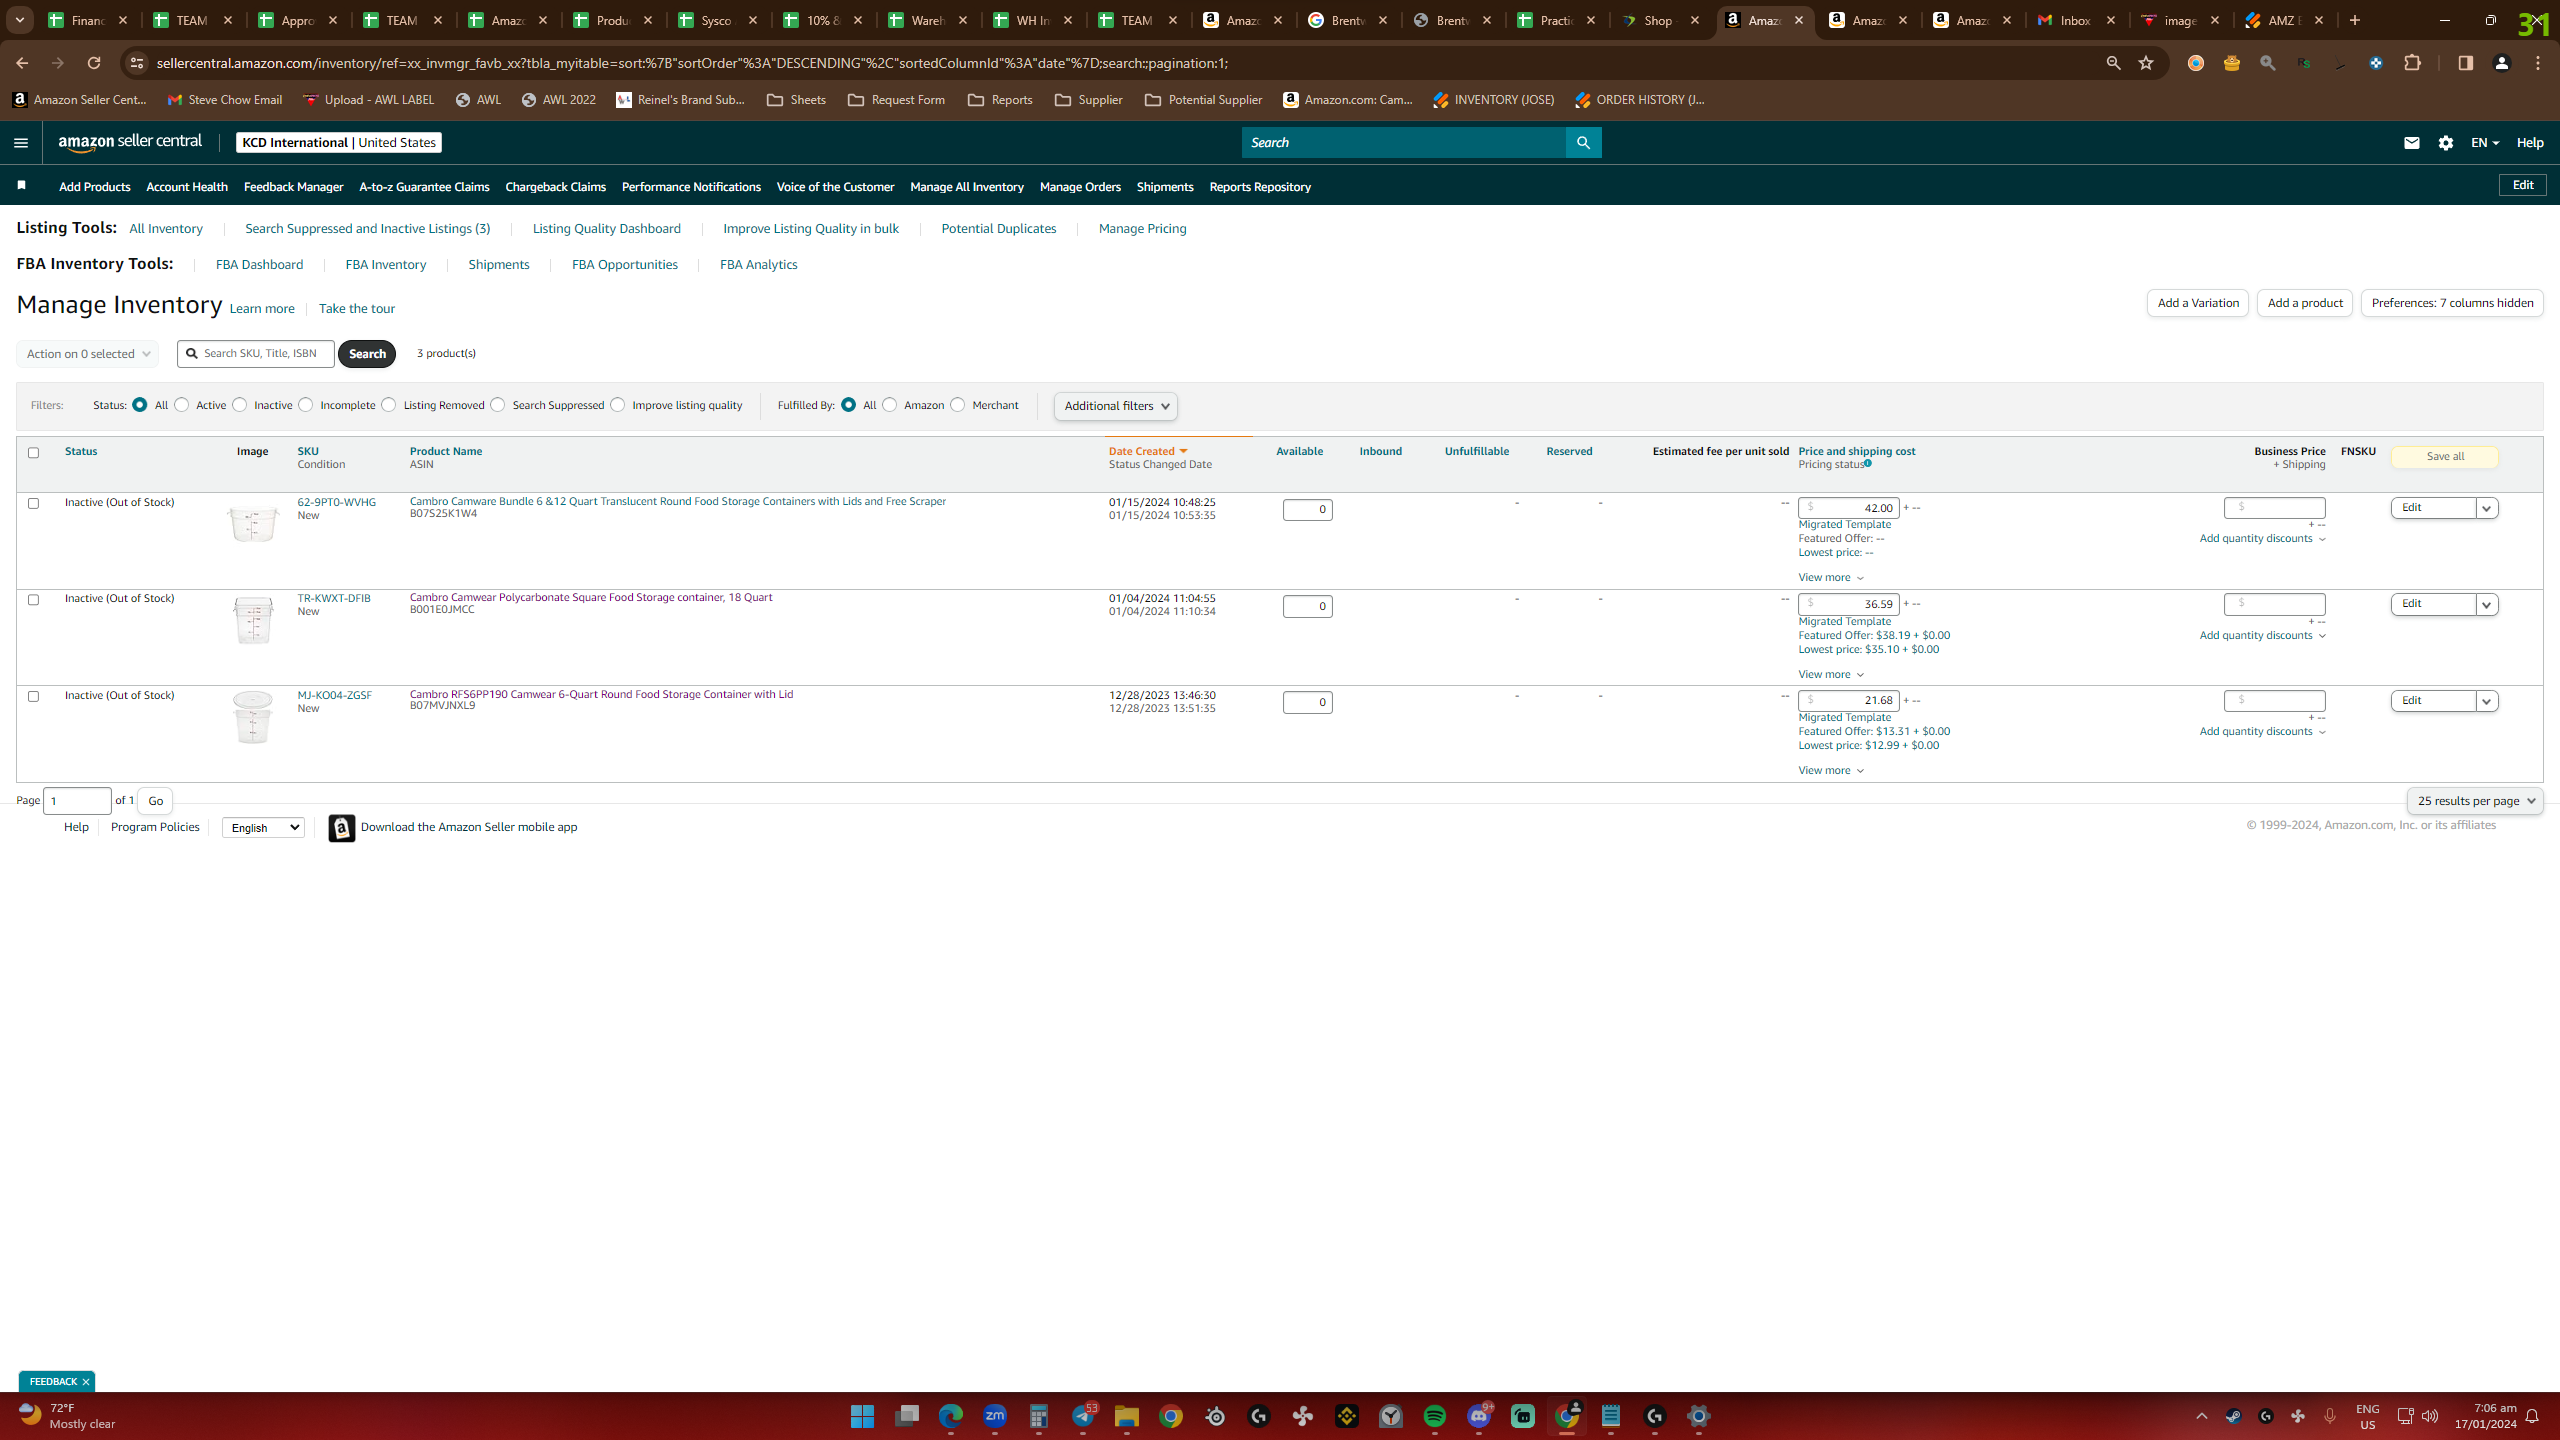Tick the checkbox for SKU MJ-KO04-ZGSF

pyautogui.click(x=33, y=696)
